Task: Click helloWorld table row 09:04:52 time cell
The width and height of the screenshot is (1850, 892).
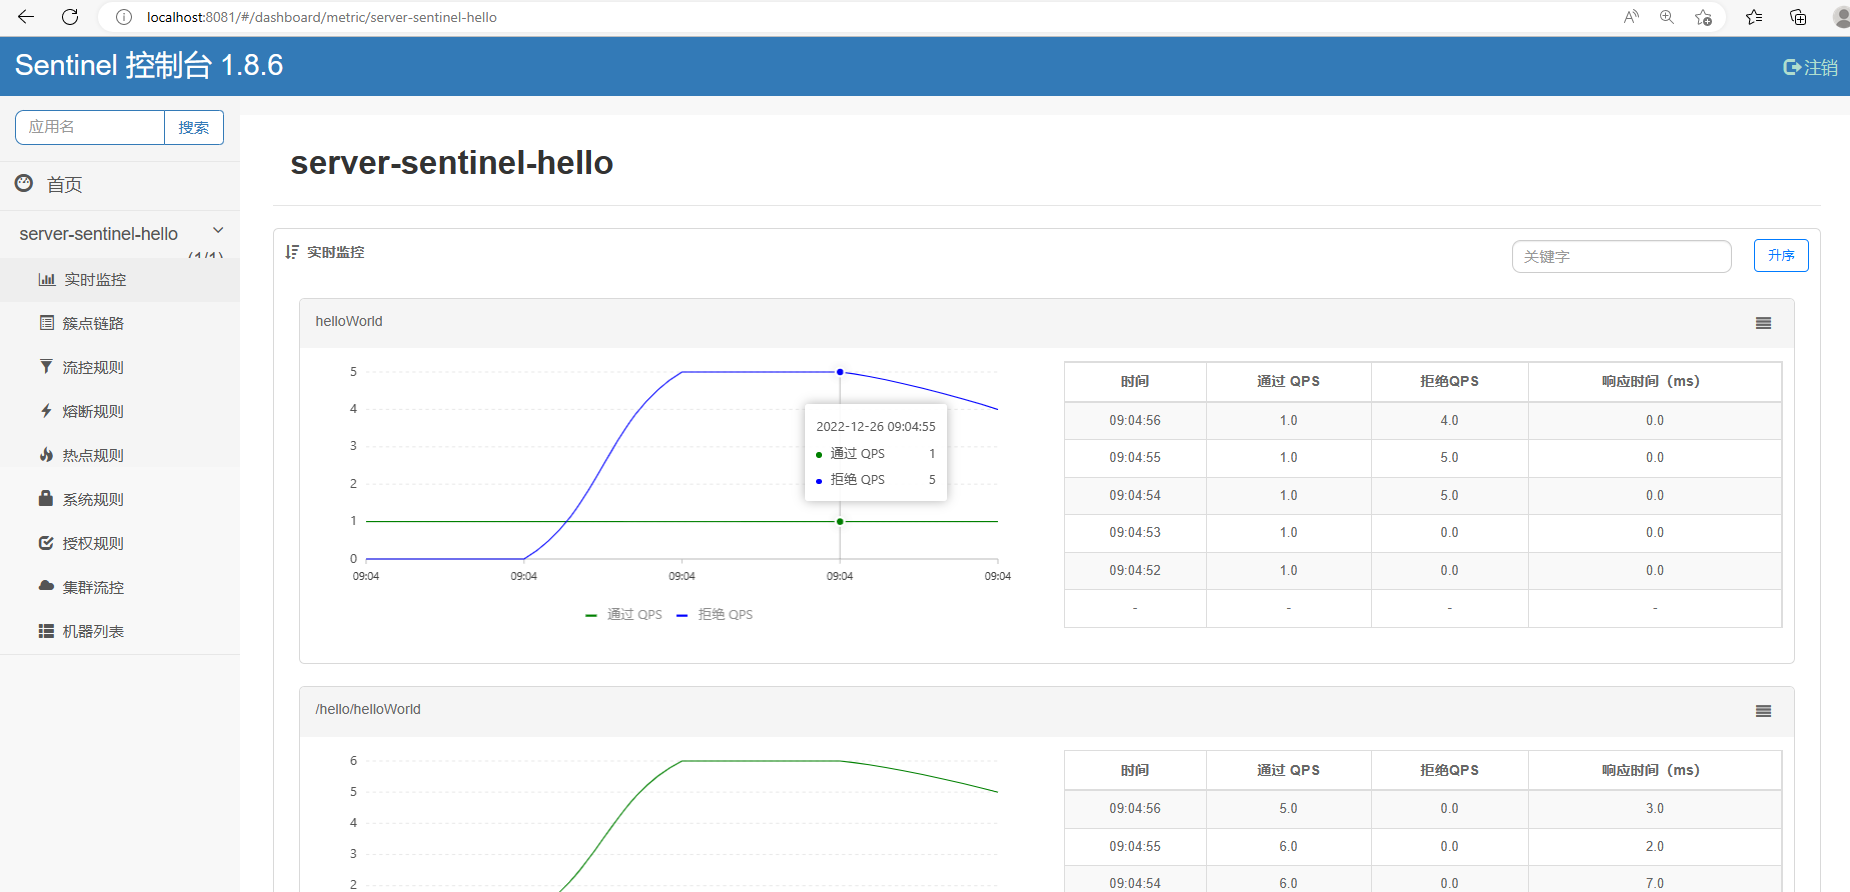Action: point(1135,570)
